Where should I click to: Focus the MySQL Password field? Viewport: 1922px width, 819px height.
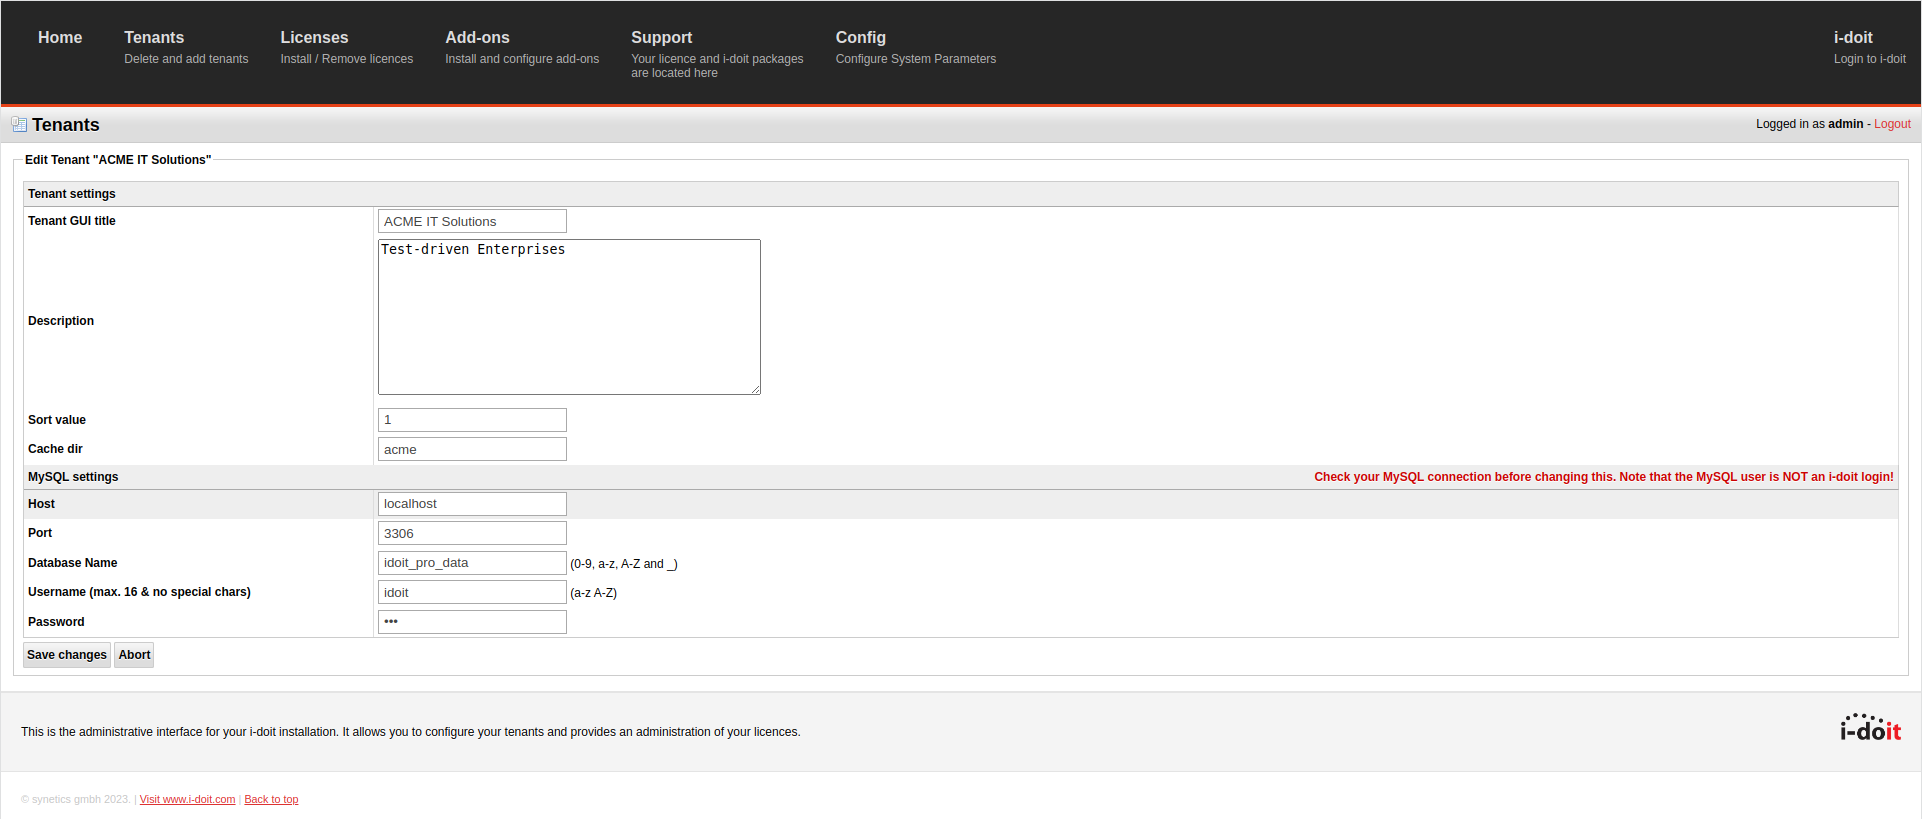pos(472,622)
